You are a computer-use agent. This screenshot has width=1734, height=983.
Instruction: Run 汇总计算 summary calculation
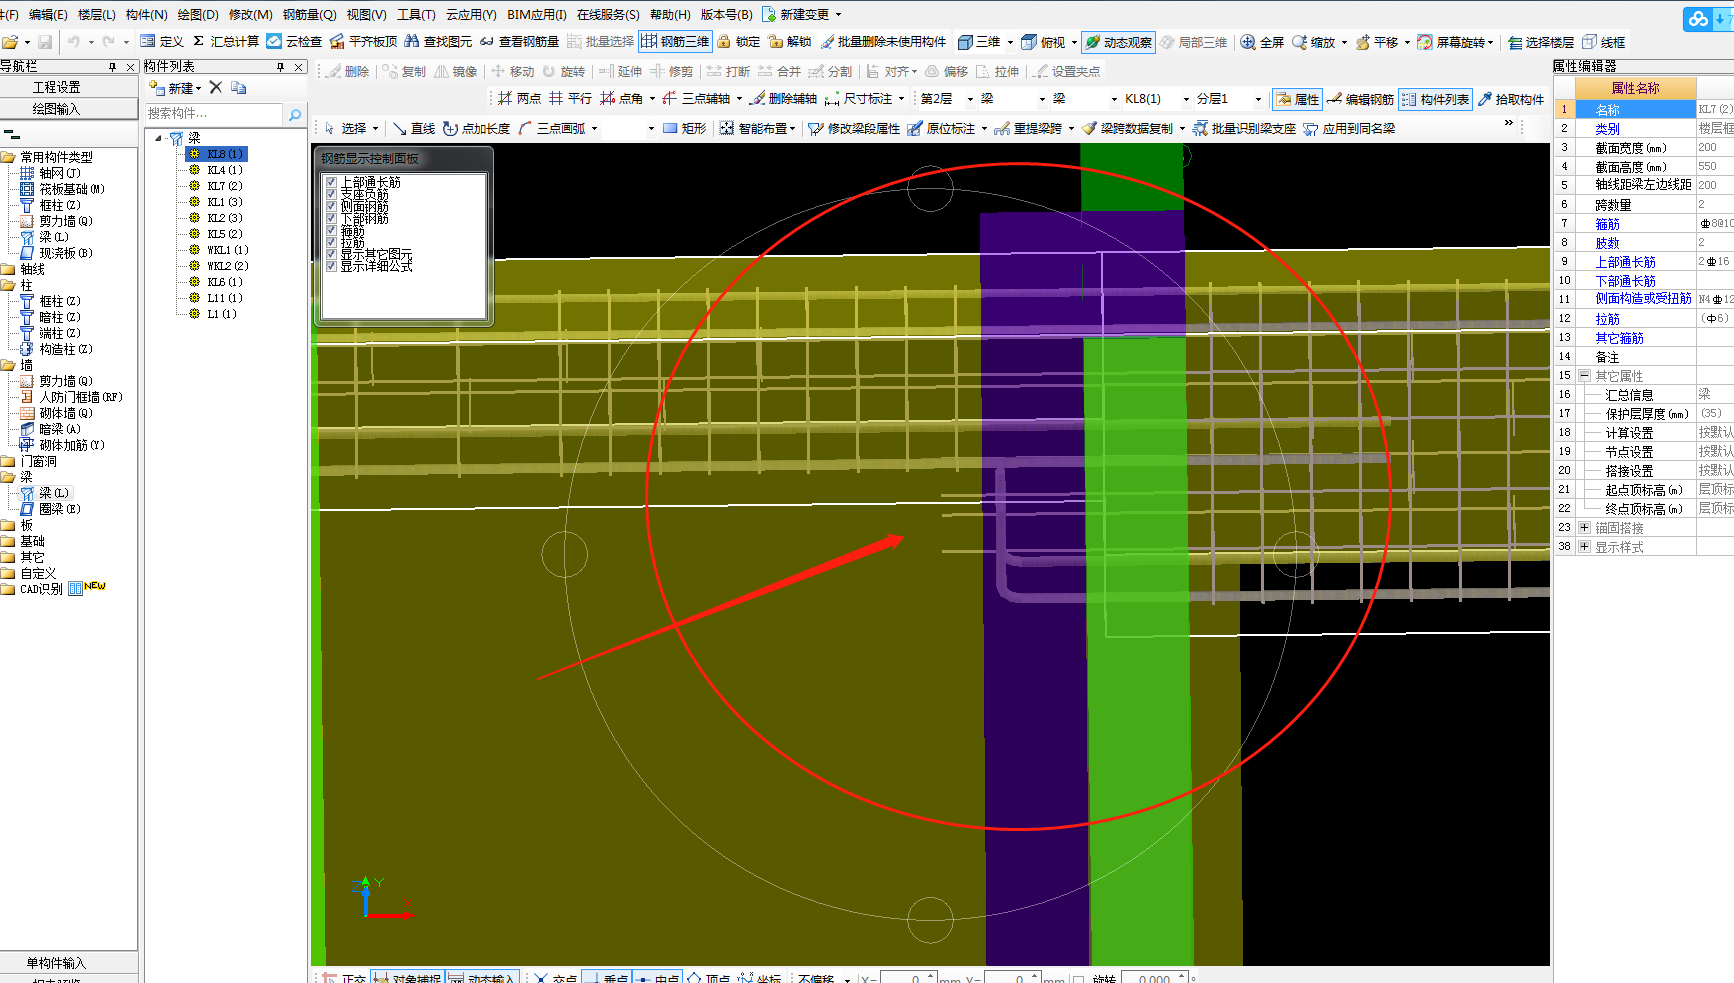[225, 42]
